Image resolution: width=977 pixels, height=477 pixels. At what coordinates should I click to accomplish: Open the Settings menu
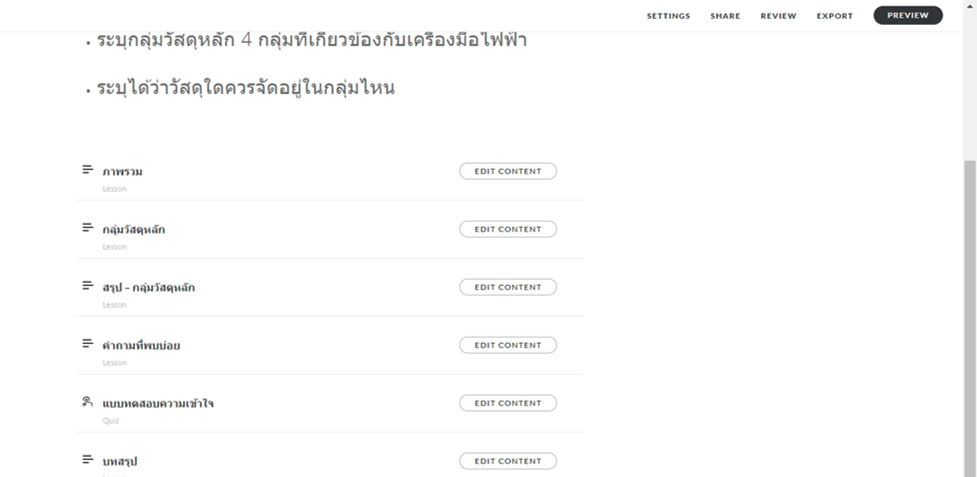point(668,16)
